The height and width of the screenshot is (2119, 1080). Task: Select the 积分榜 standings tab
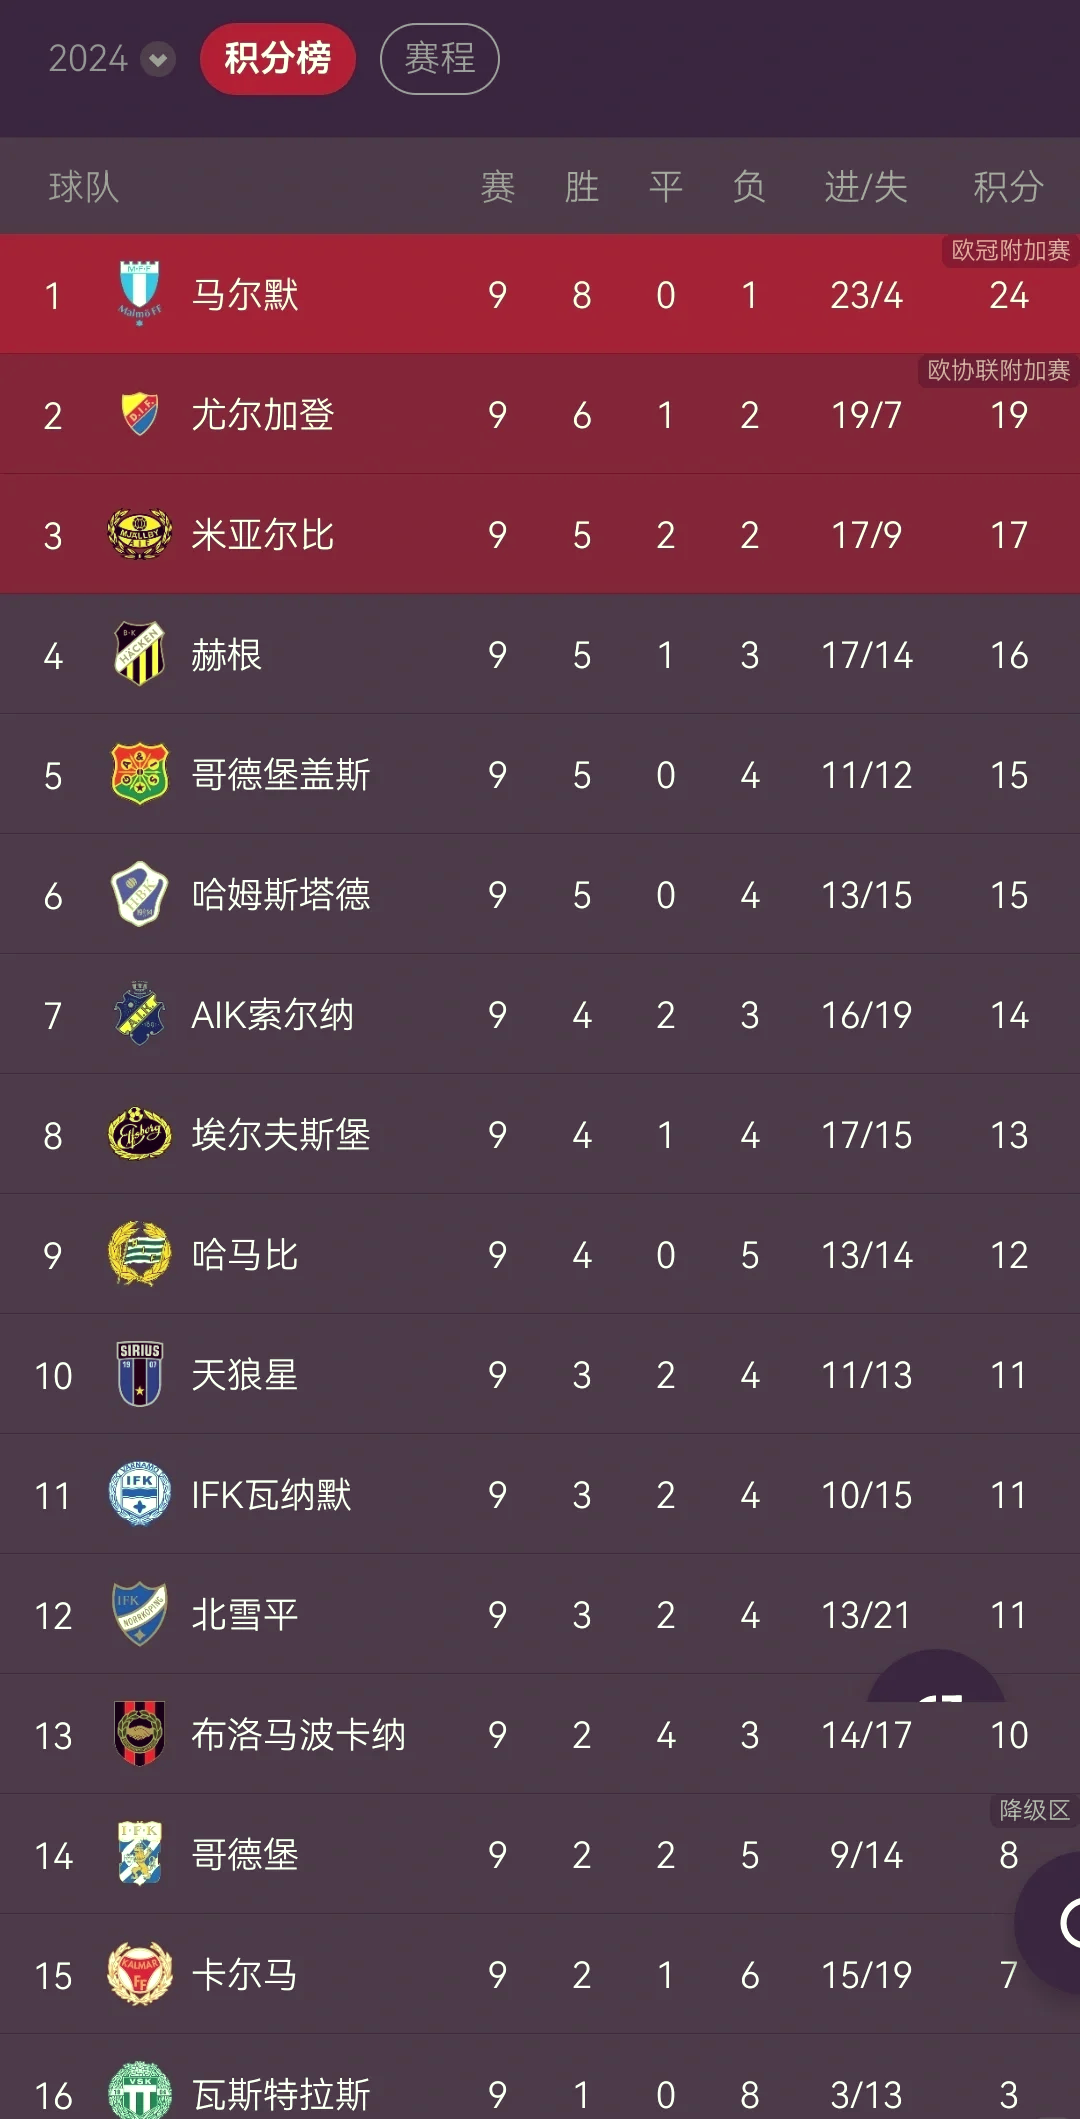coord(278,59)
